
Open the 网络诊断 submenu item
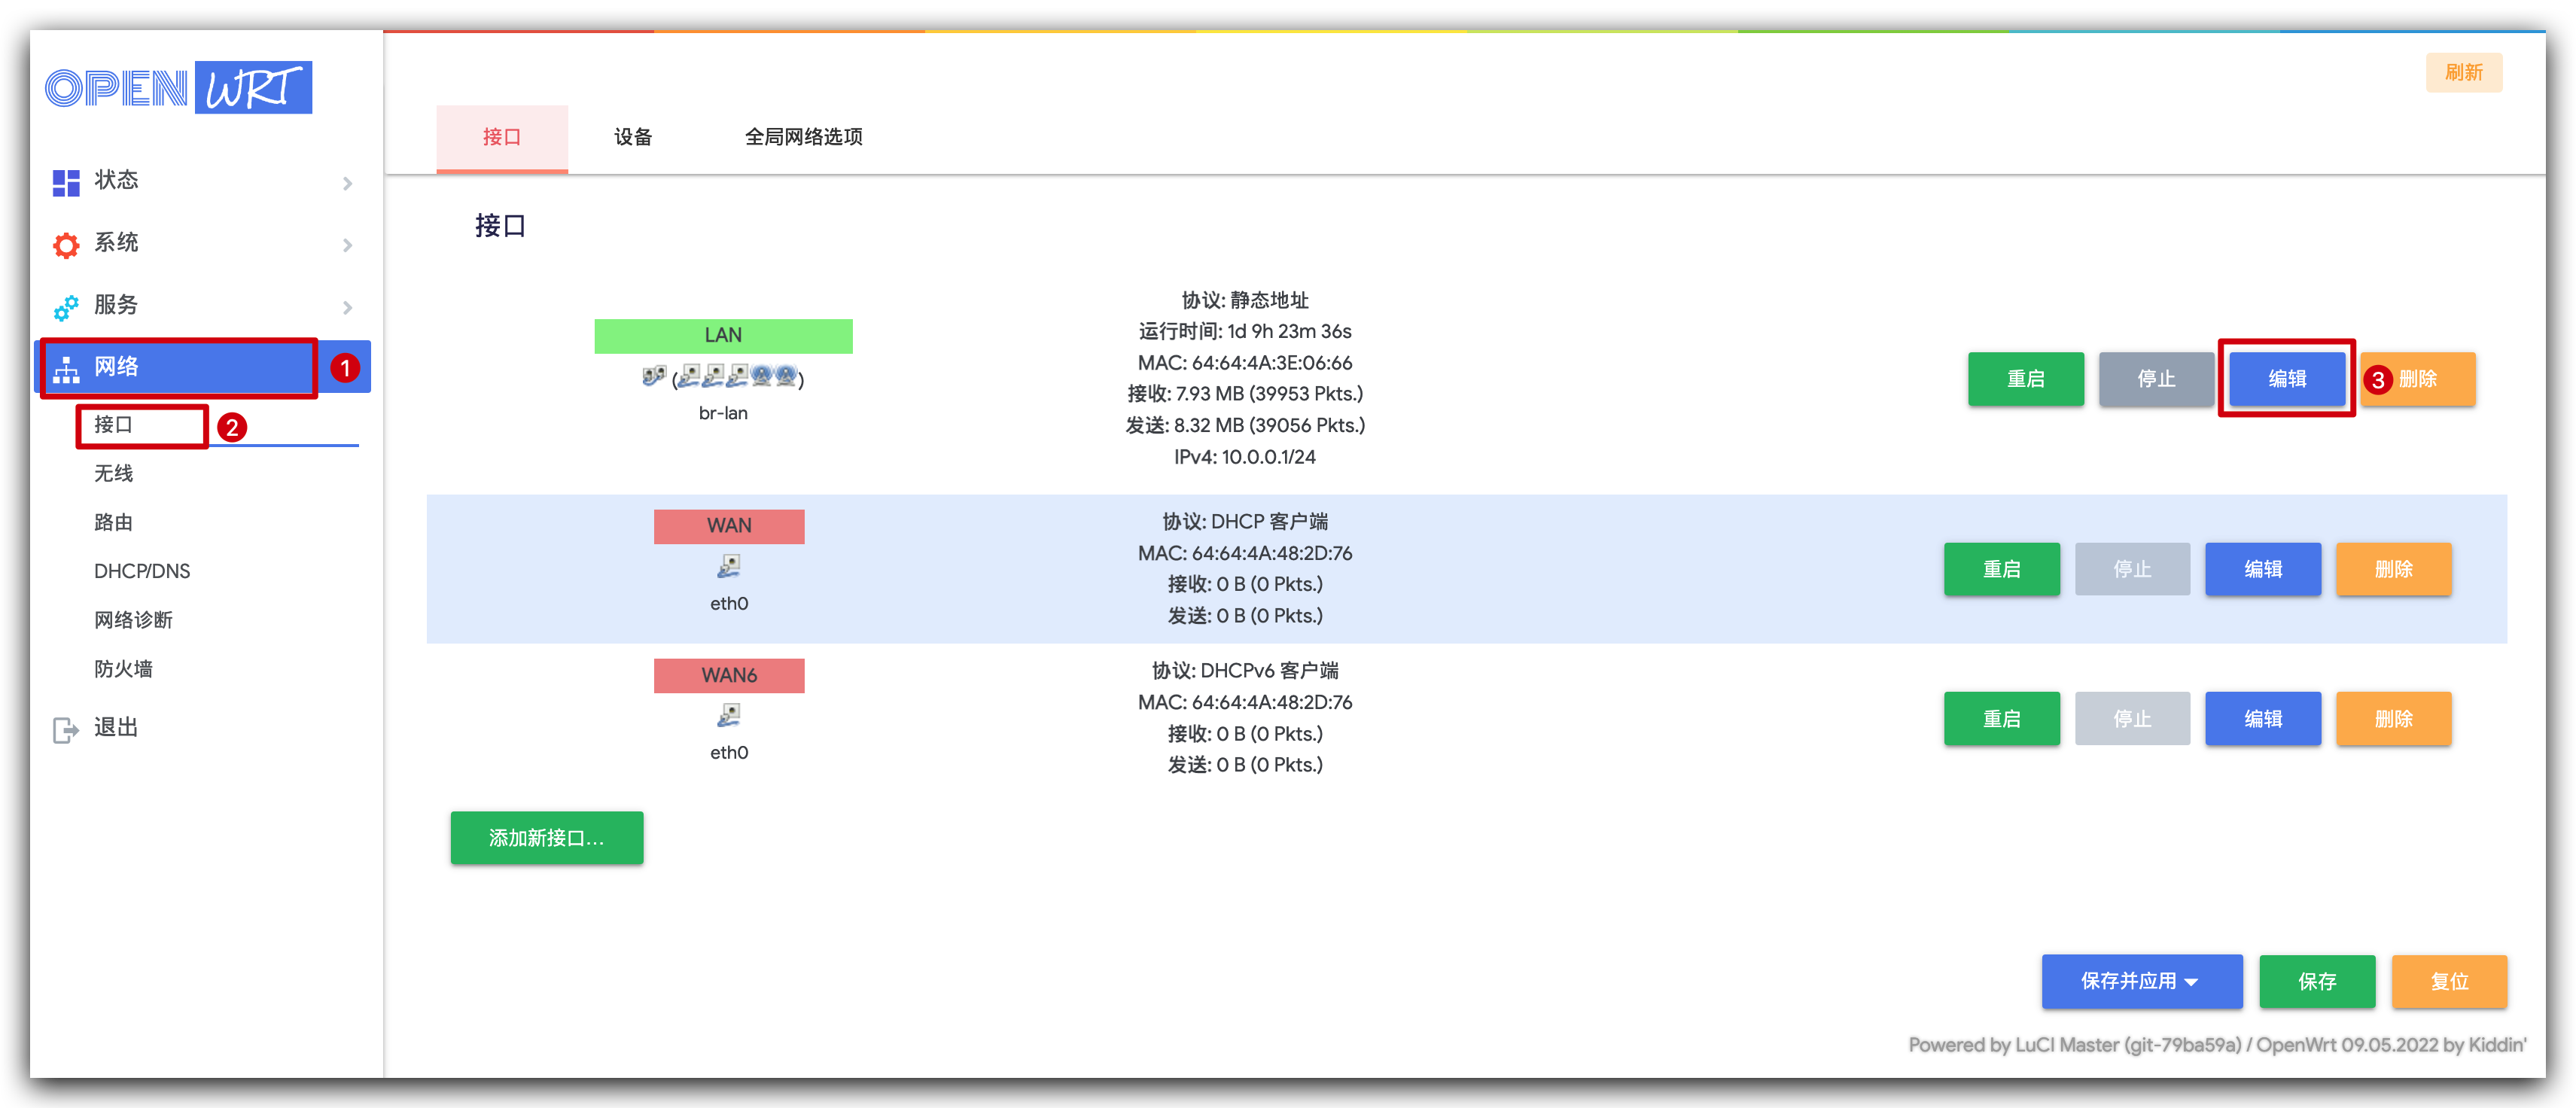(133, 621)
